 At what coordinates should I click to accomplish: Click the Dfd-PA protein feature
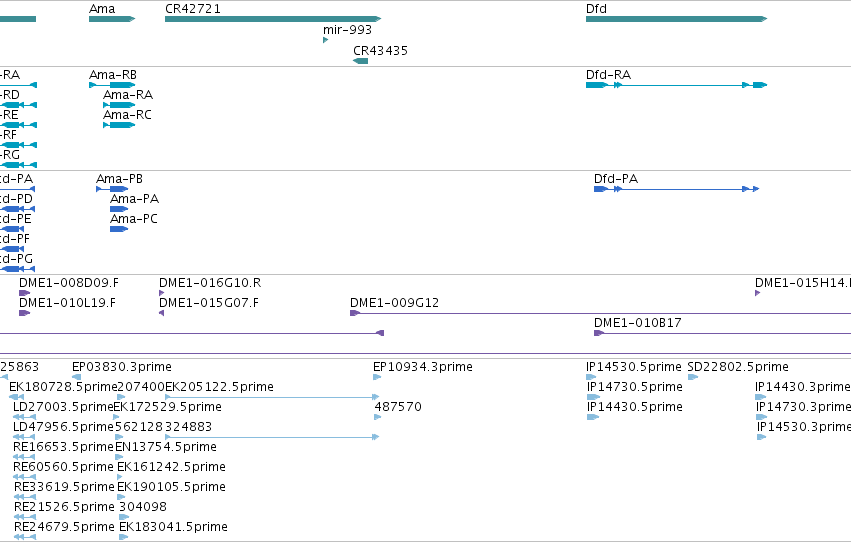676,189
